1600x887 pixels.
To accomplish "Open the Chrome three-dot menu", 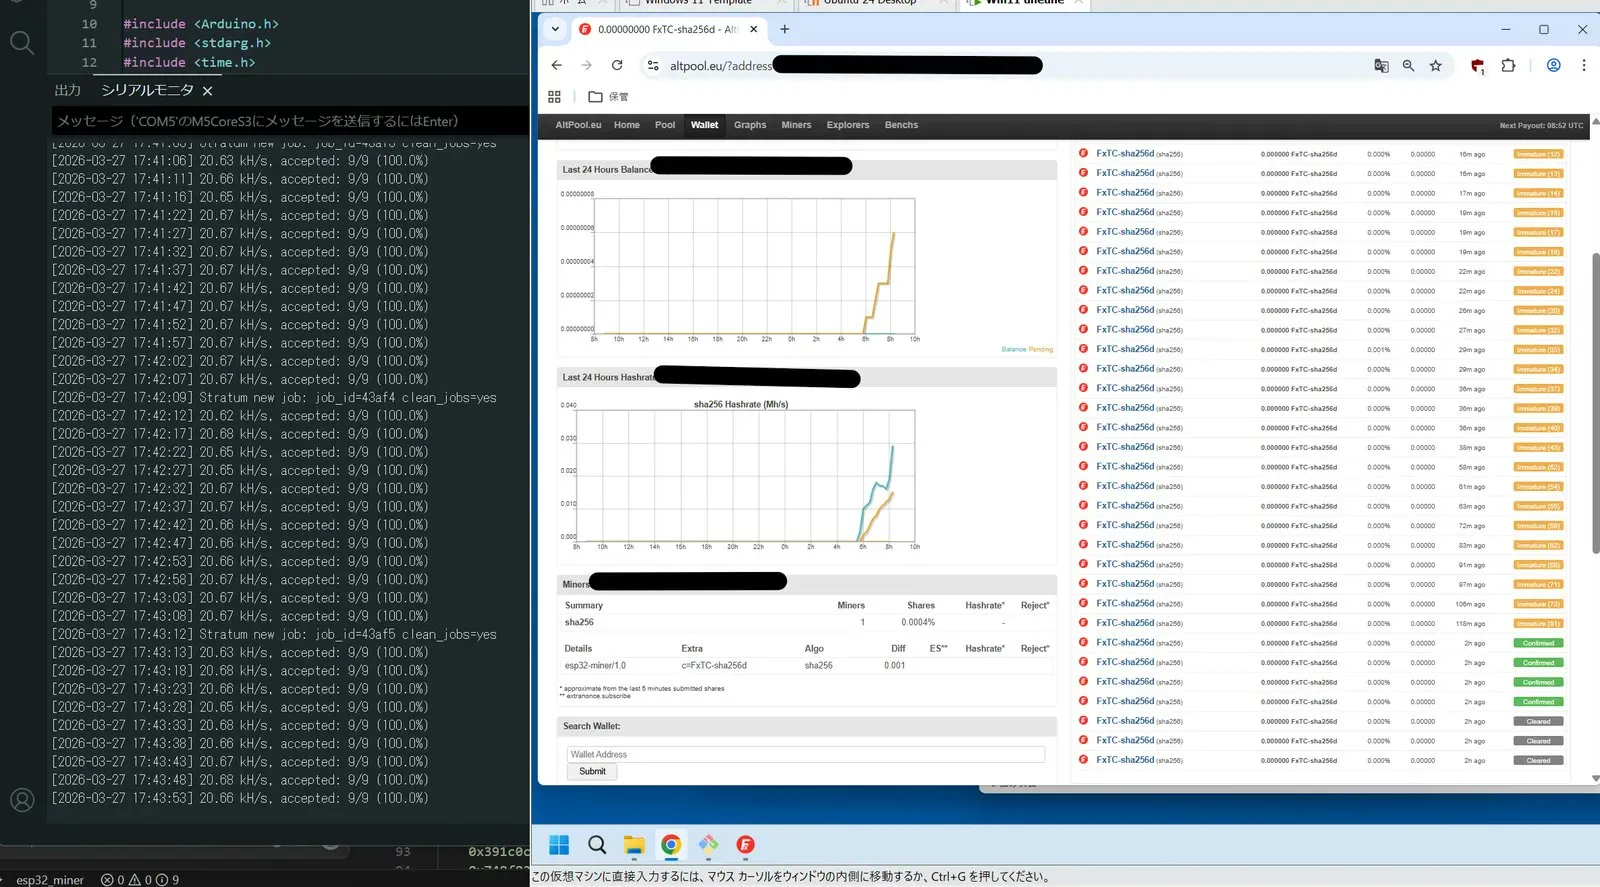I will click(1583, 66).
